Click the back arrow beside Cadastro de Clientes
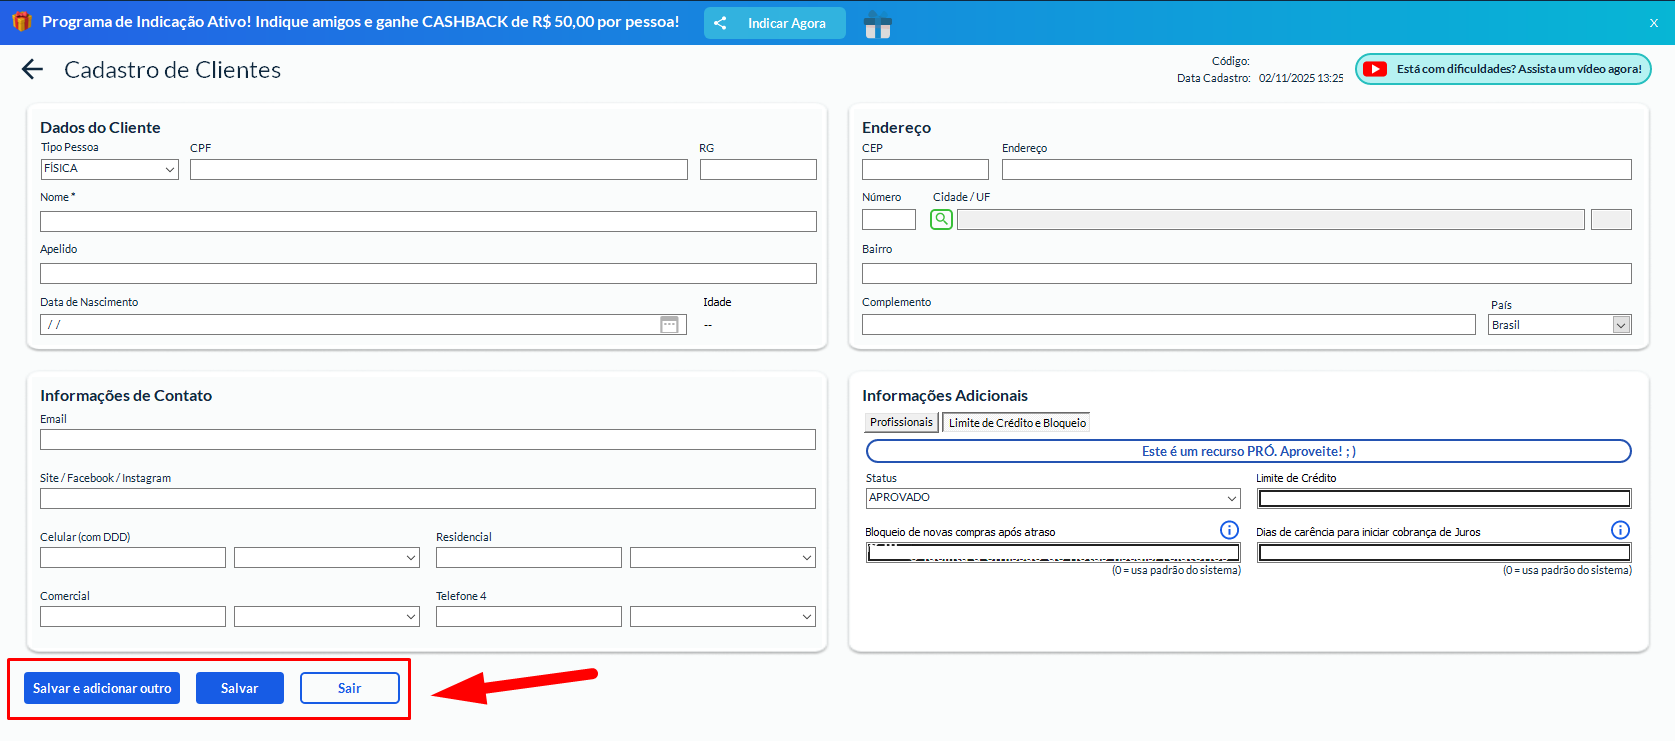Viewport: 1675px width, 741px height. click(33, 69)
